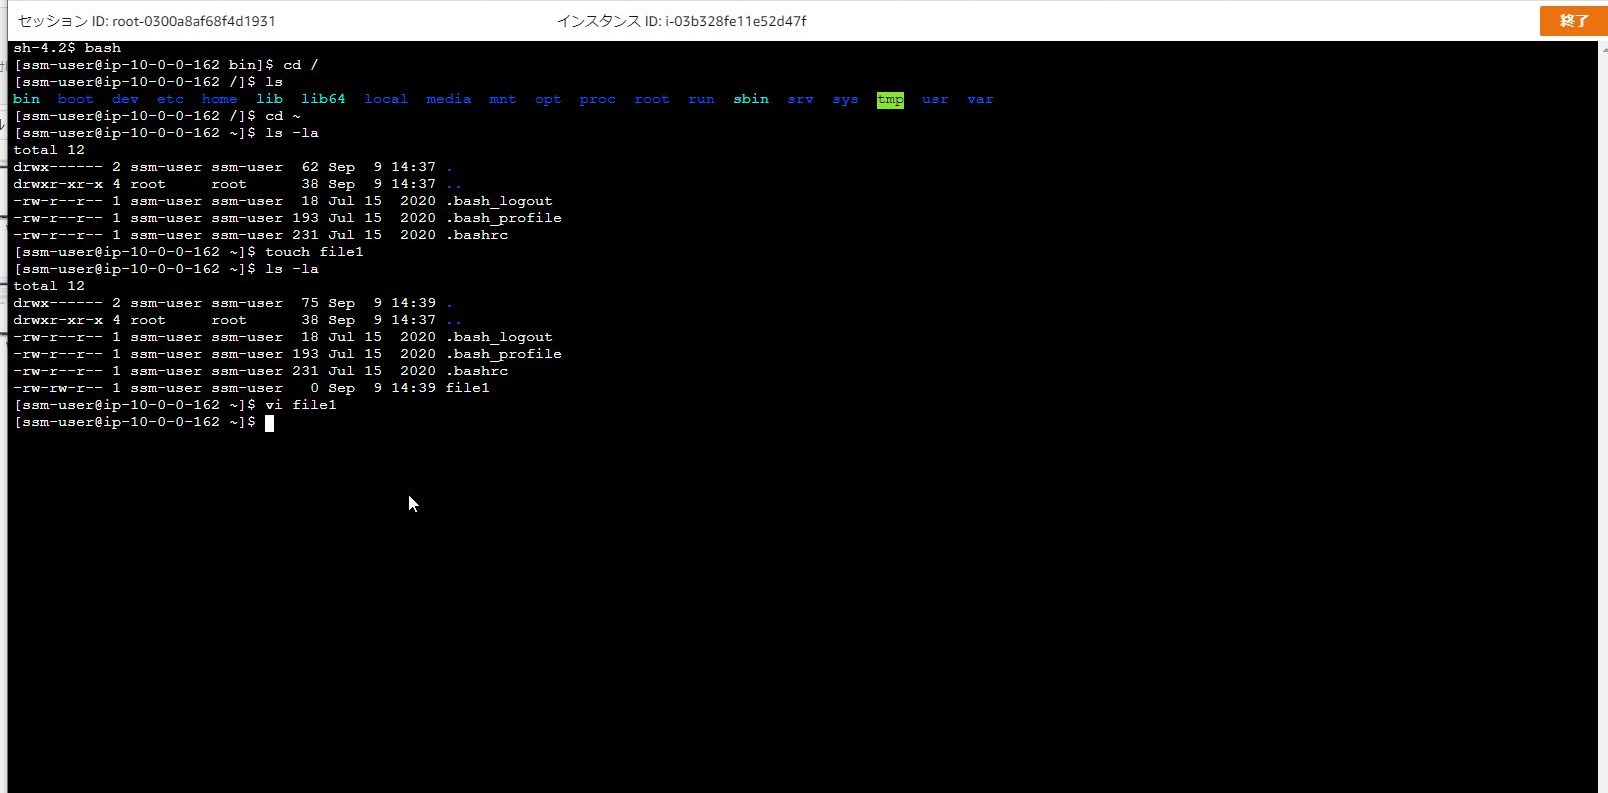Click 'dev' in the directory listing
The image size is (1608, 793).
(x=125, y=99)
